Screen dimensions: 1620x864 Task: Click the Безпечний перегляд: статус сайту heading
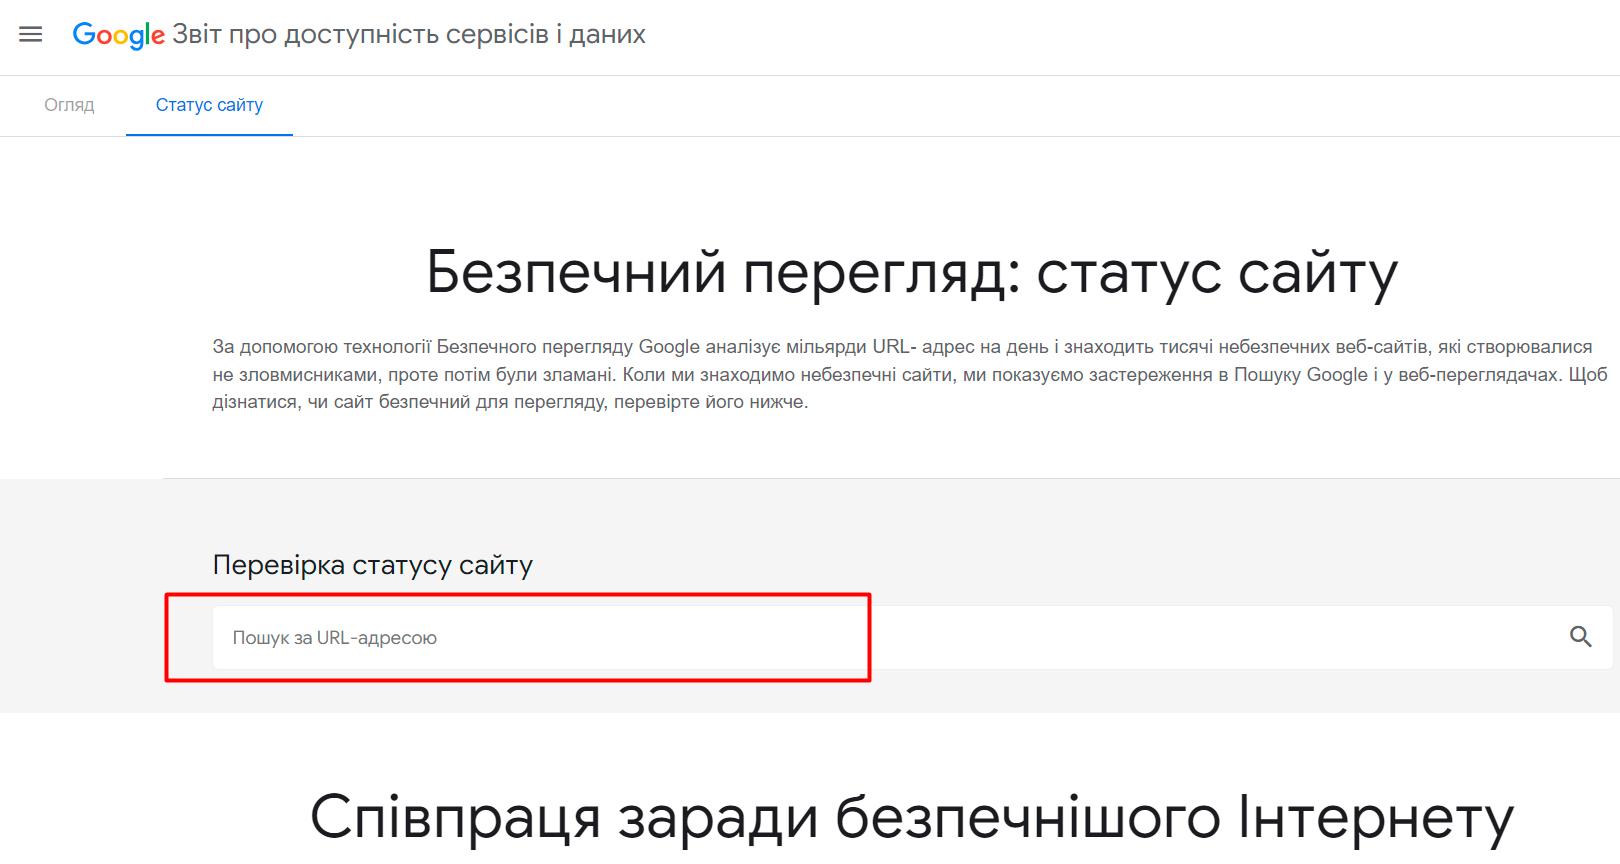(912, 272)
